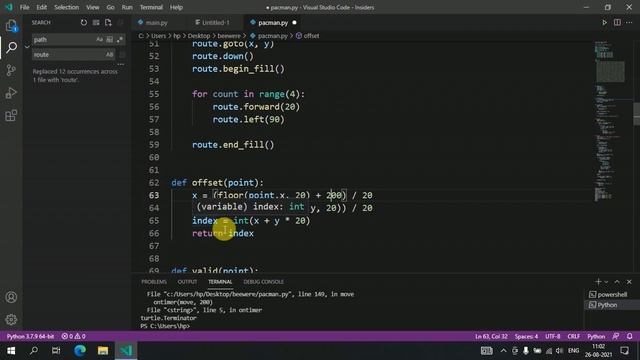Select Python 3.7.9 64-bit interpreter
This screenshot has width=640, height=360.
point(30,336)
